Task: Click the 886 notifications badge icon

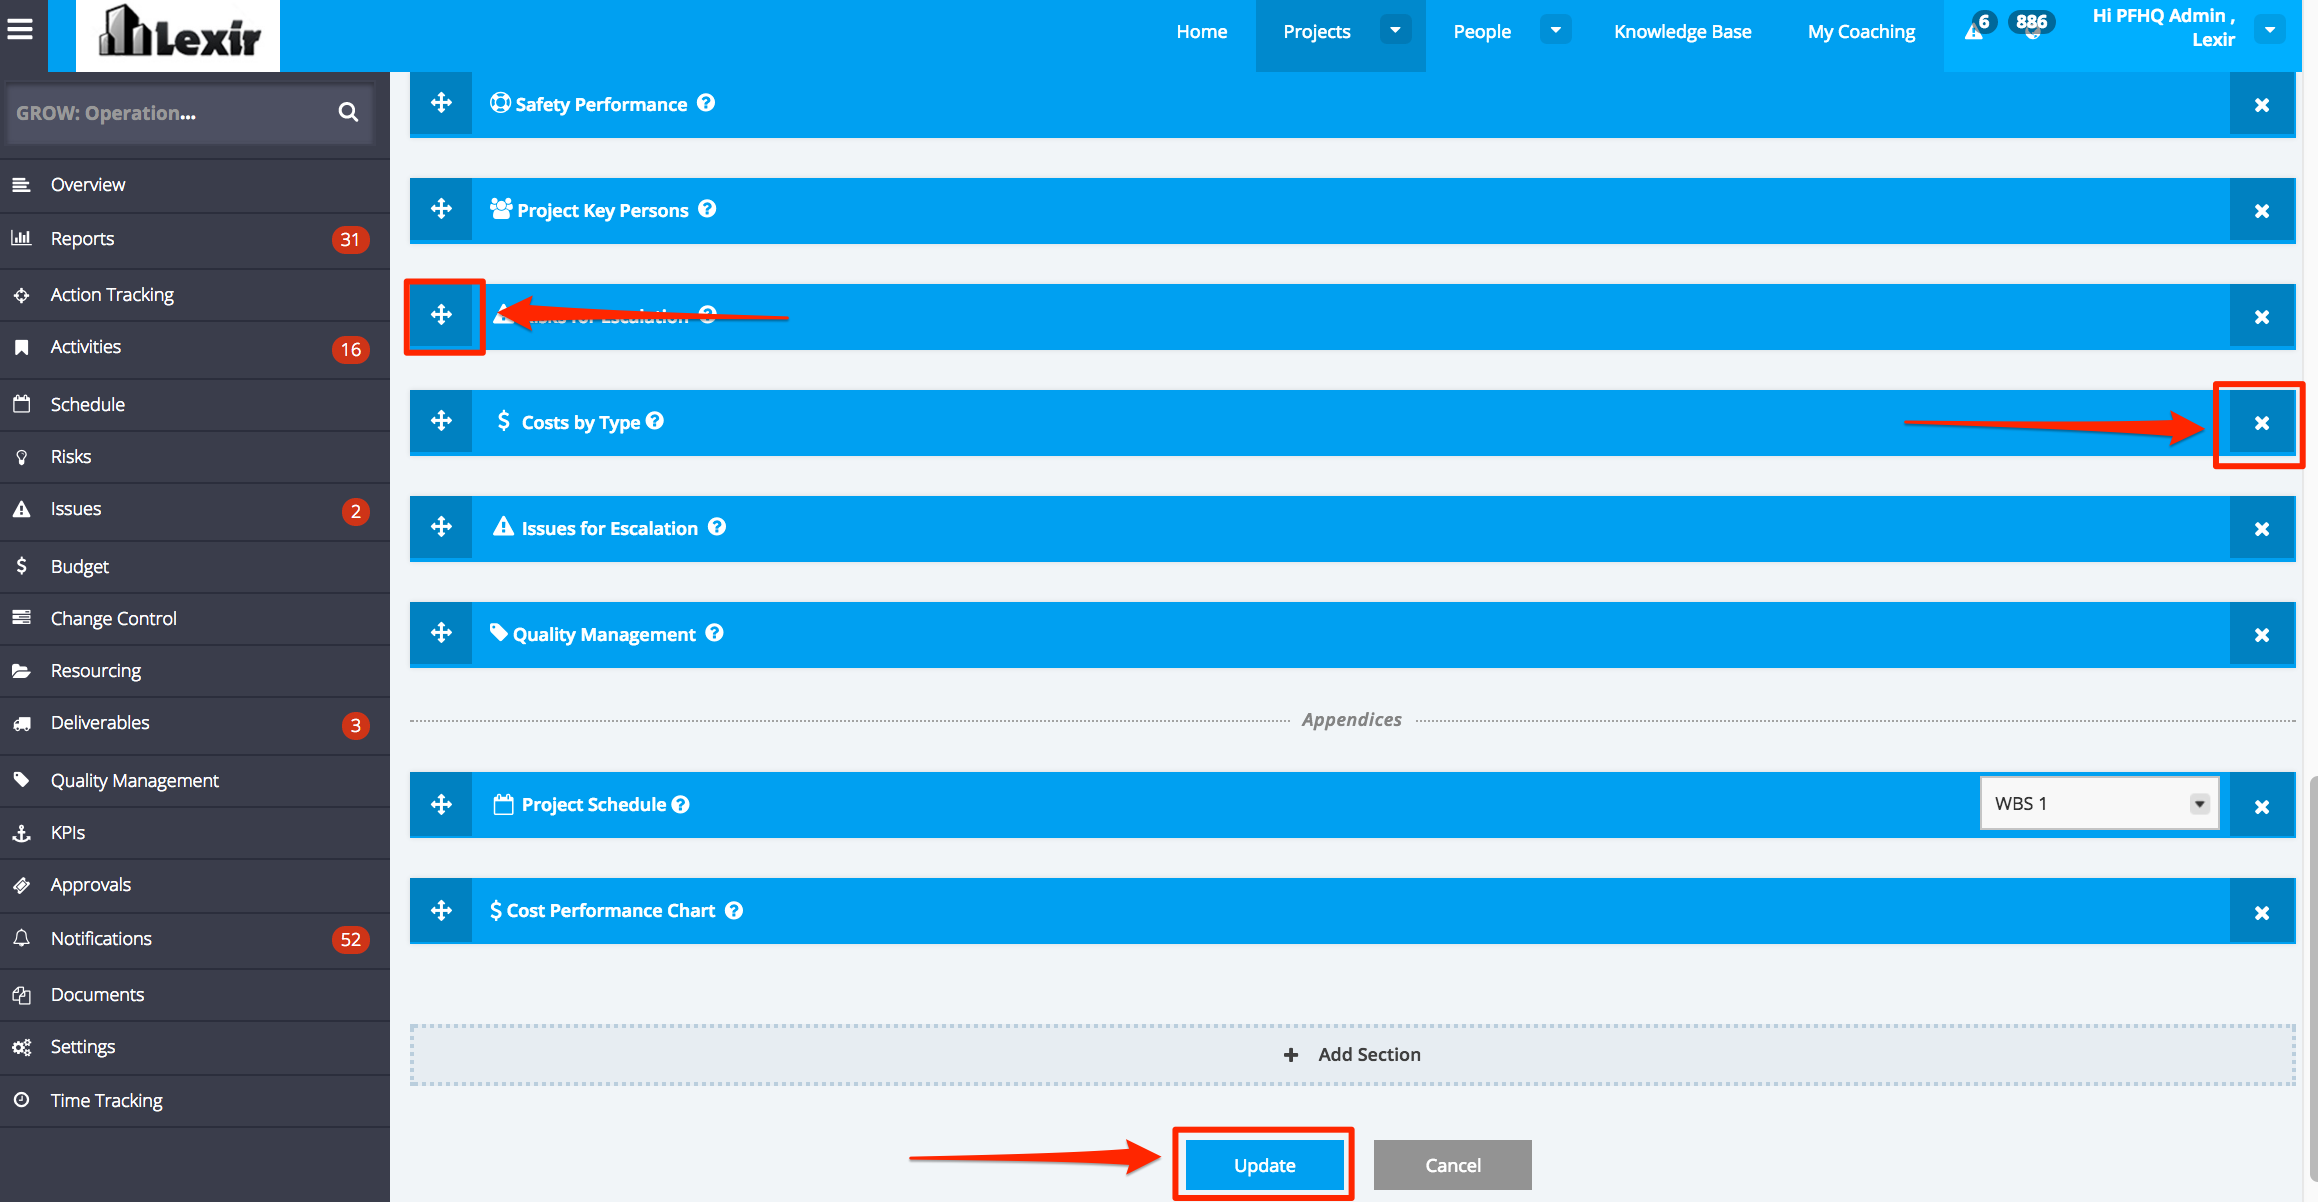Action: coord(2031,25)
